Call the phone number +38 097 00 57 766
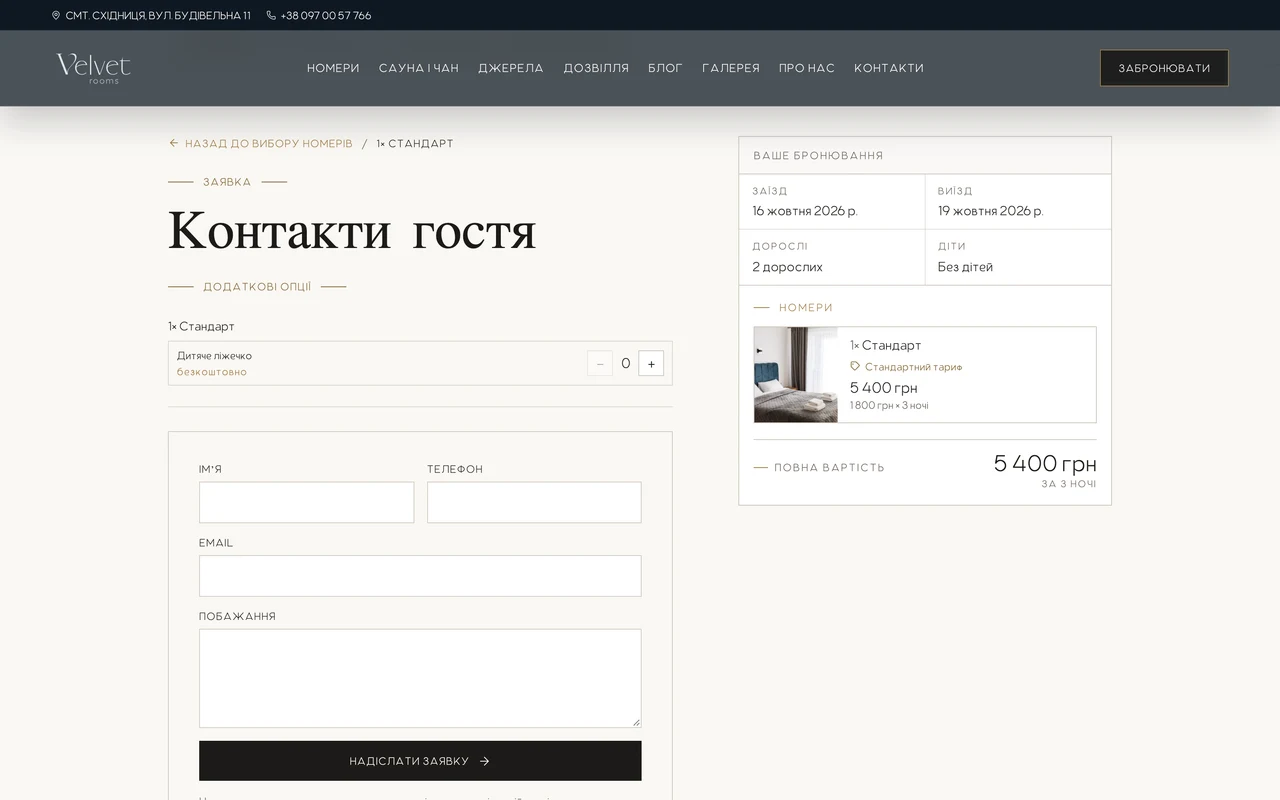The height and width of the screenshot is (800, 1280). coord(326,16)
